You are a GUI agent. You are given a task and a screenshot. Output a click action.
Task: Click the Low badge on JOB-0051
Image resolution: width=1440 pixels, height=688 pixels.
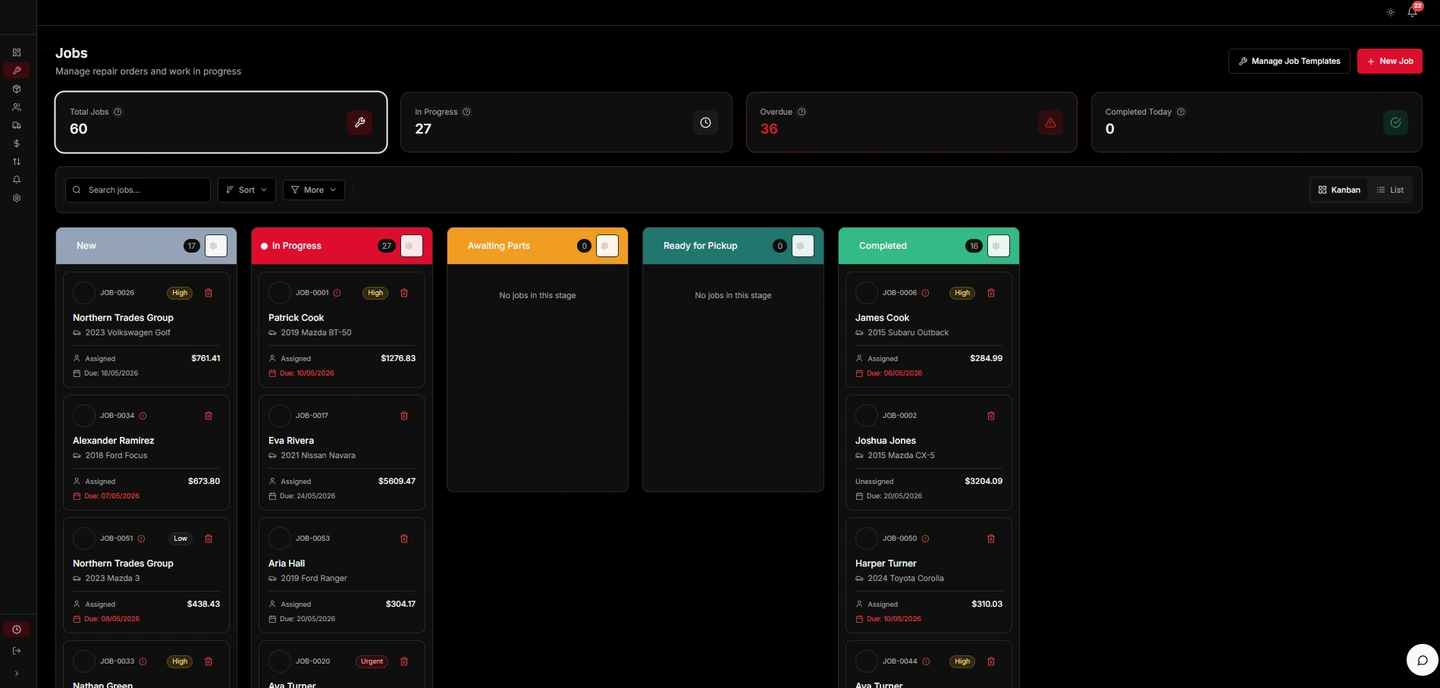pyautogui.click(x=180, y=539)
